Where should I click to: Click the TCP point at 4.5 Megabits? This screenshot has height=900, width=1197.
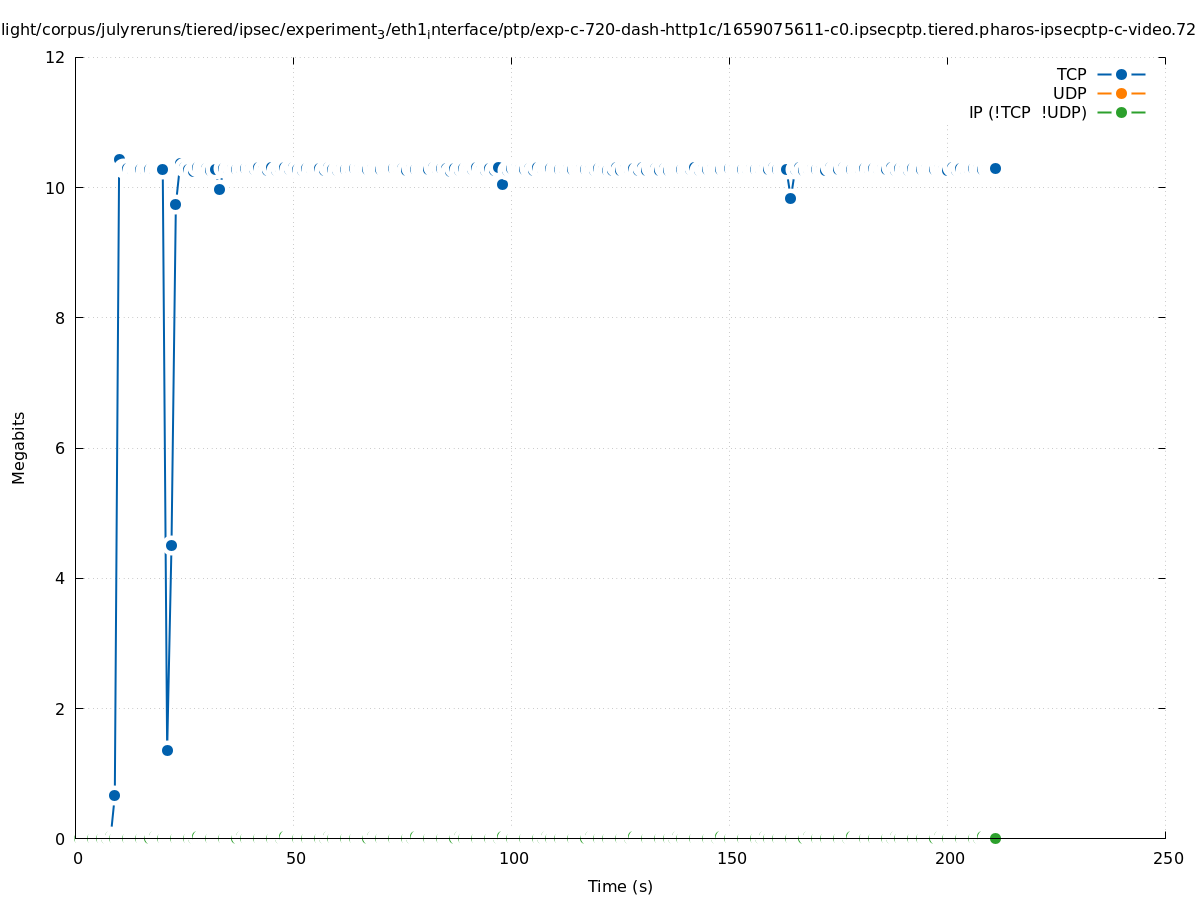point(171,545)
